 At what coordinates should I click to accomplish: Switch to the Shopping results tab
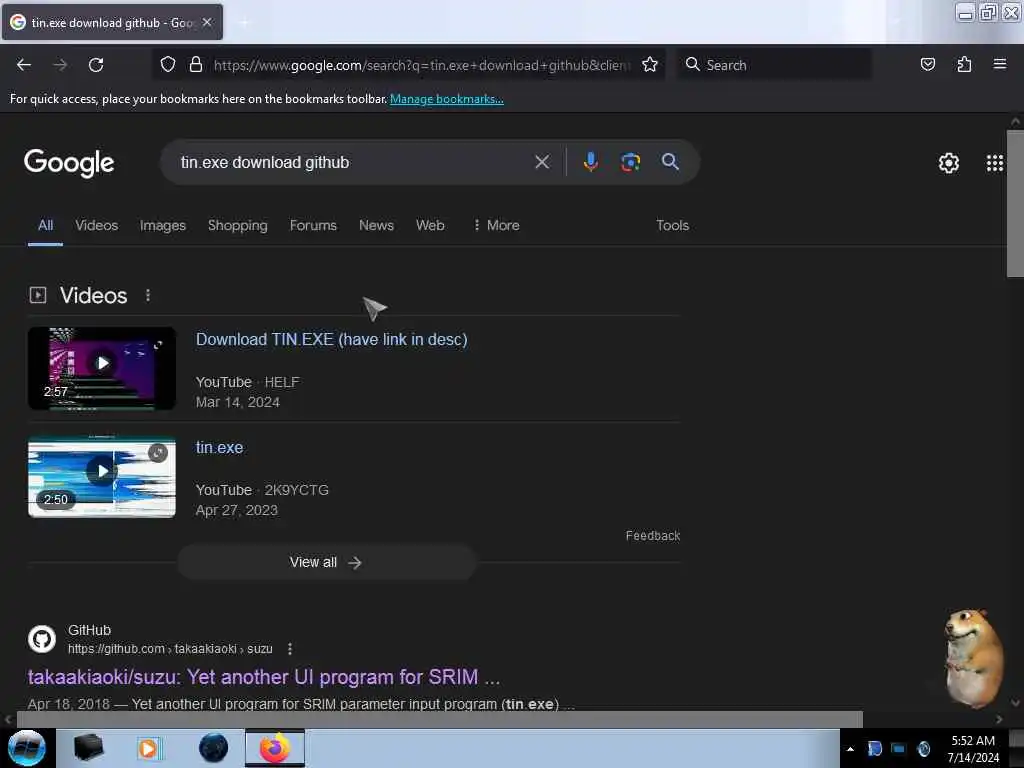[x=238, y=225]
